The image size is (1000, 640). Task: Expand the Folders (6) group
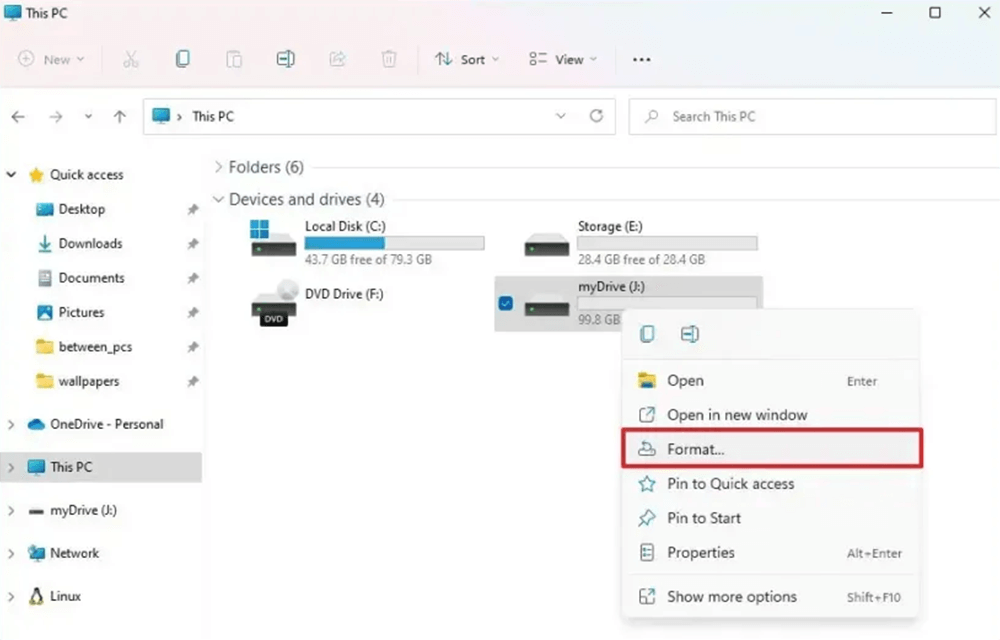tap(219, 167)
